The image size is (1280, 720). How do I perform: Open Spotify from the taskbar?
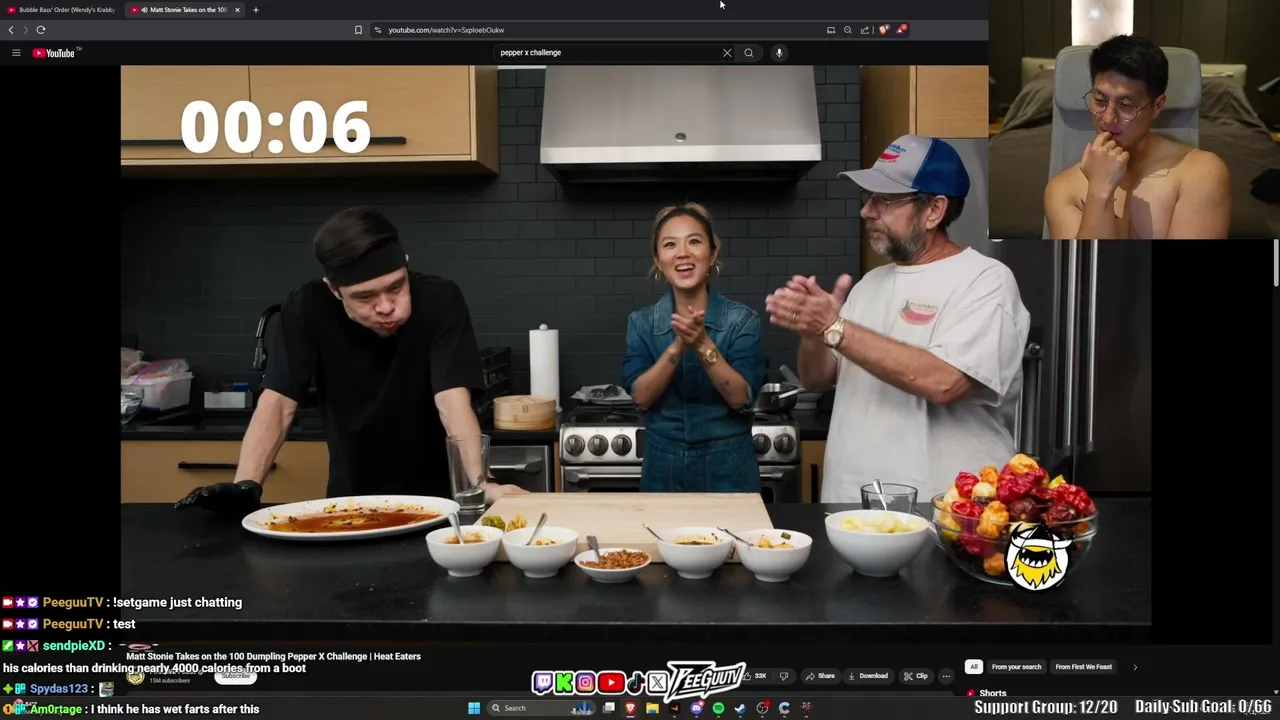pos(718,708)
